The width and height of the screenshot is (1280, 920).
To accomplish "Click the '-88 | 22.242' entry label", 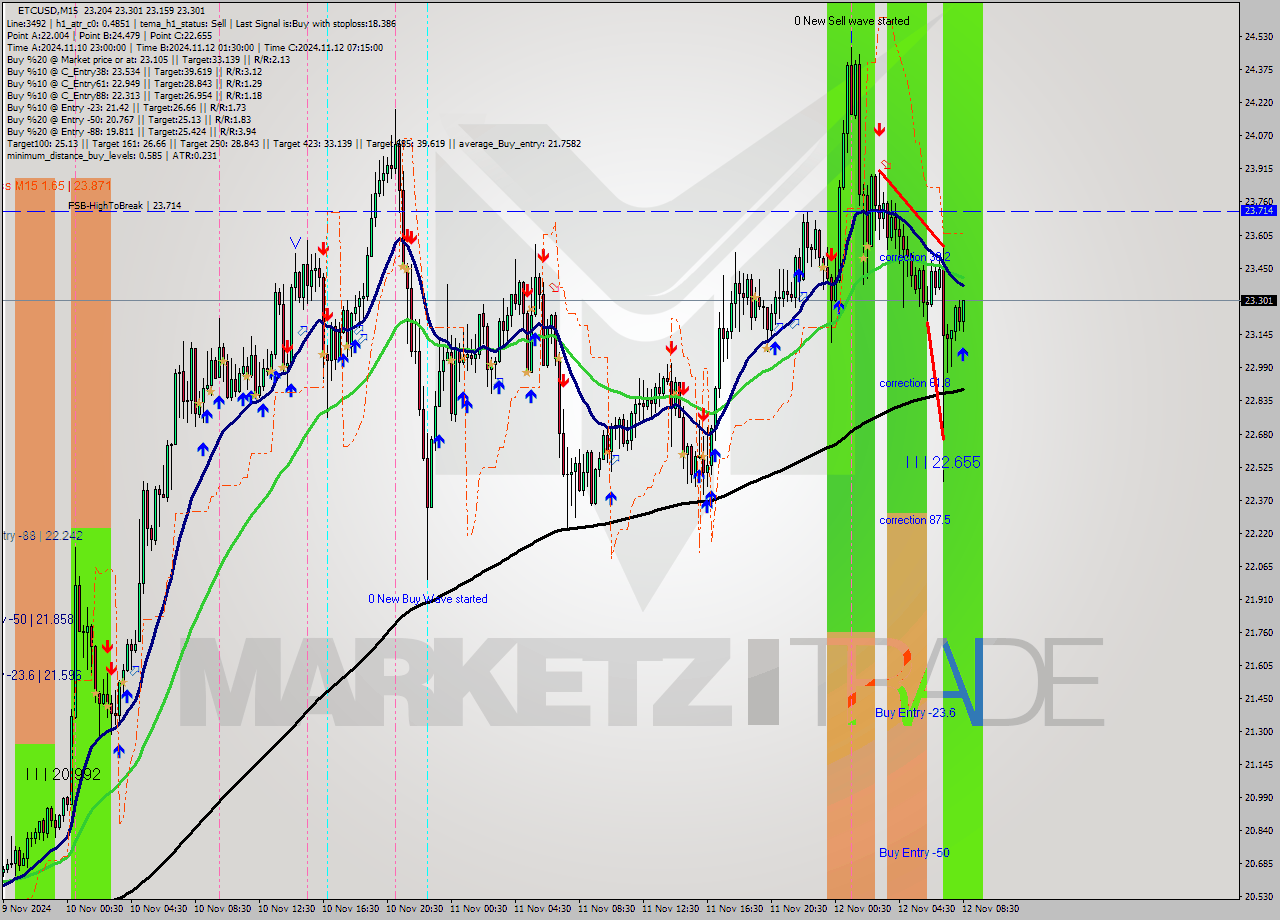I will 42,536.
